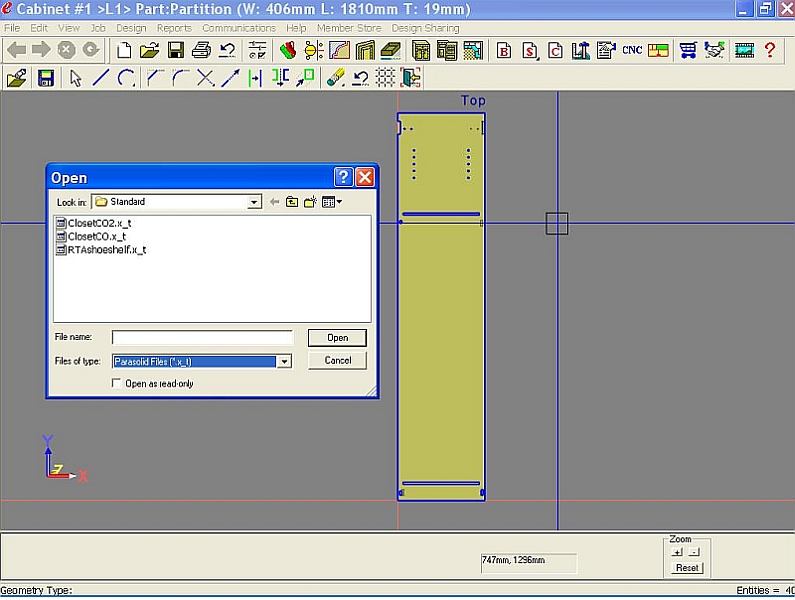The height and width of the screenshot is (600, 795).
Task: Expand the Files of type dropdown
Action: coord(284,361)
